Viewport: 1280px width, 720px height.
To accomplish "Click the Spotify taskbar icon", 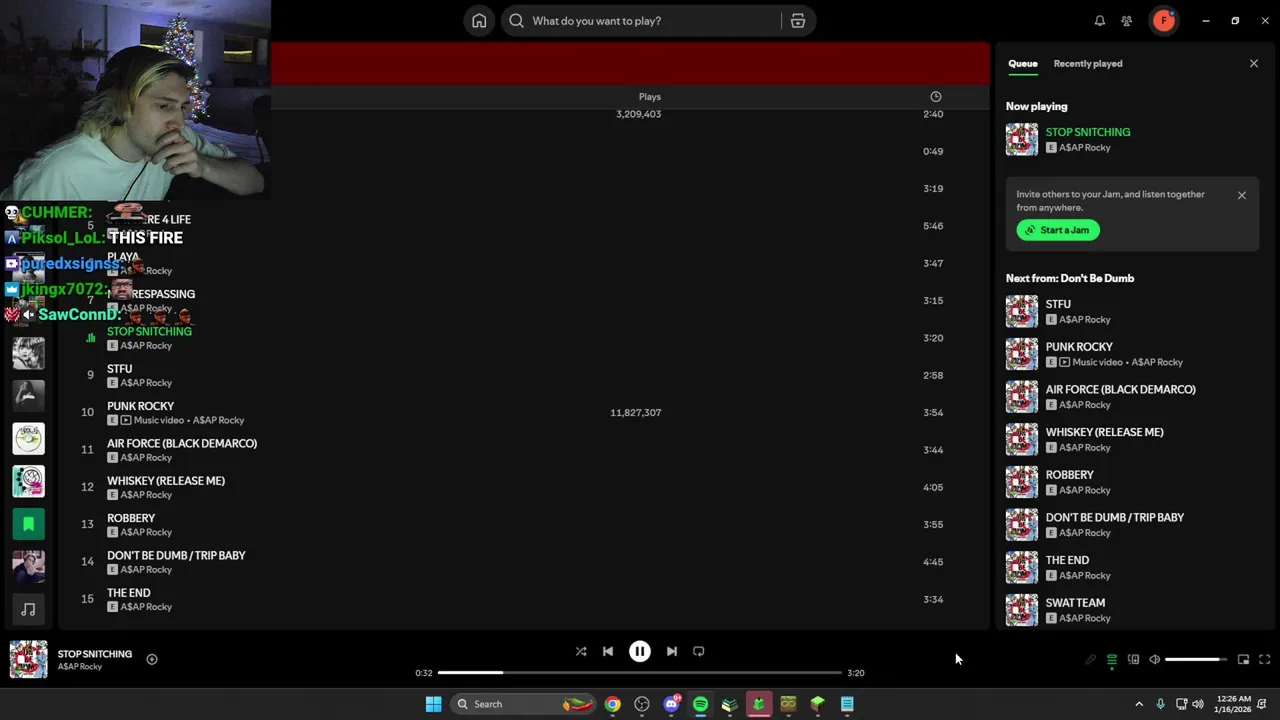I will 700,704.
